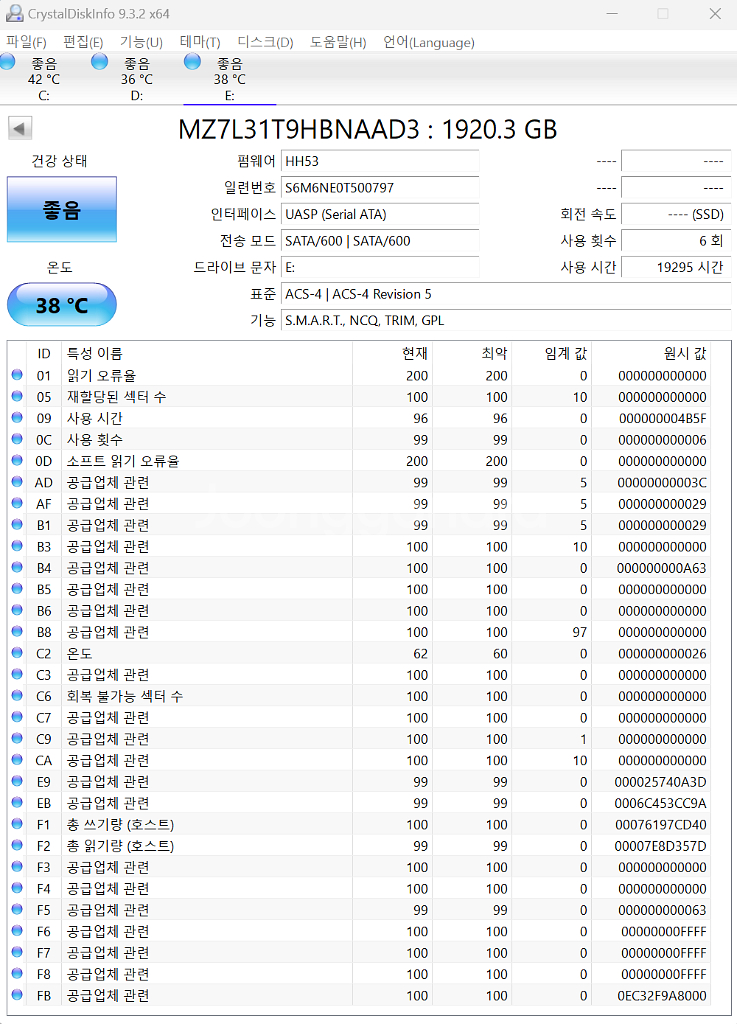Select the 회복 불가능 섹터 수 attribute name
The height and width of the screenshot is (1024, 737).
125,696
